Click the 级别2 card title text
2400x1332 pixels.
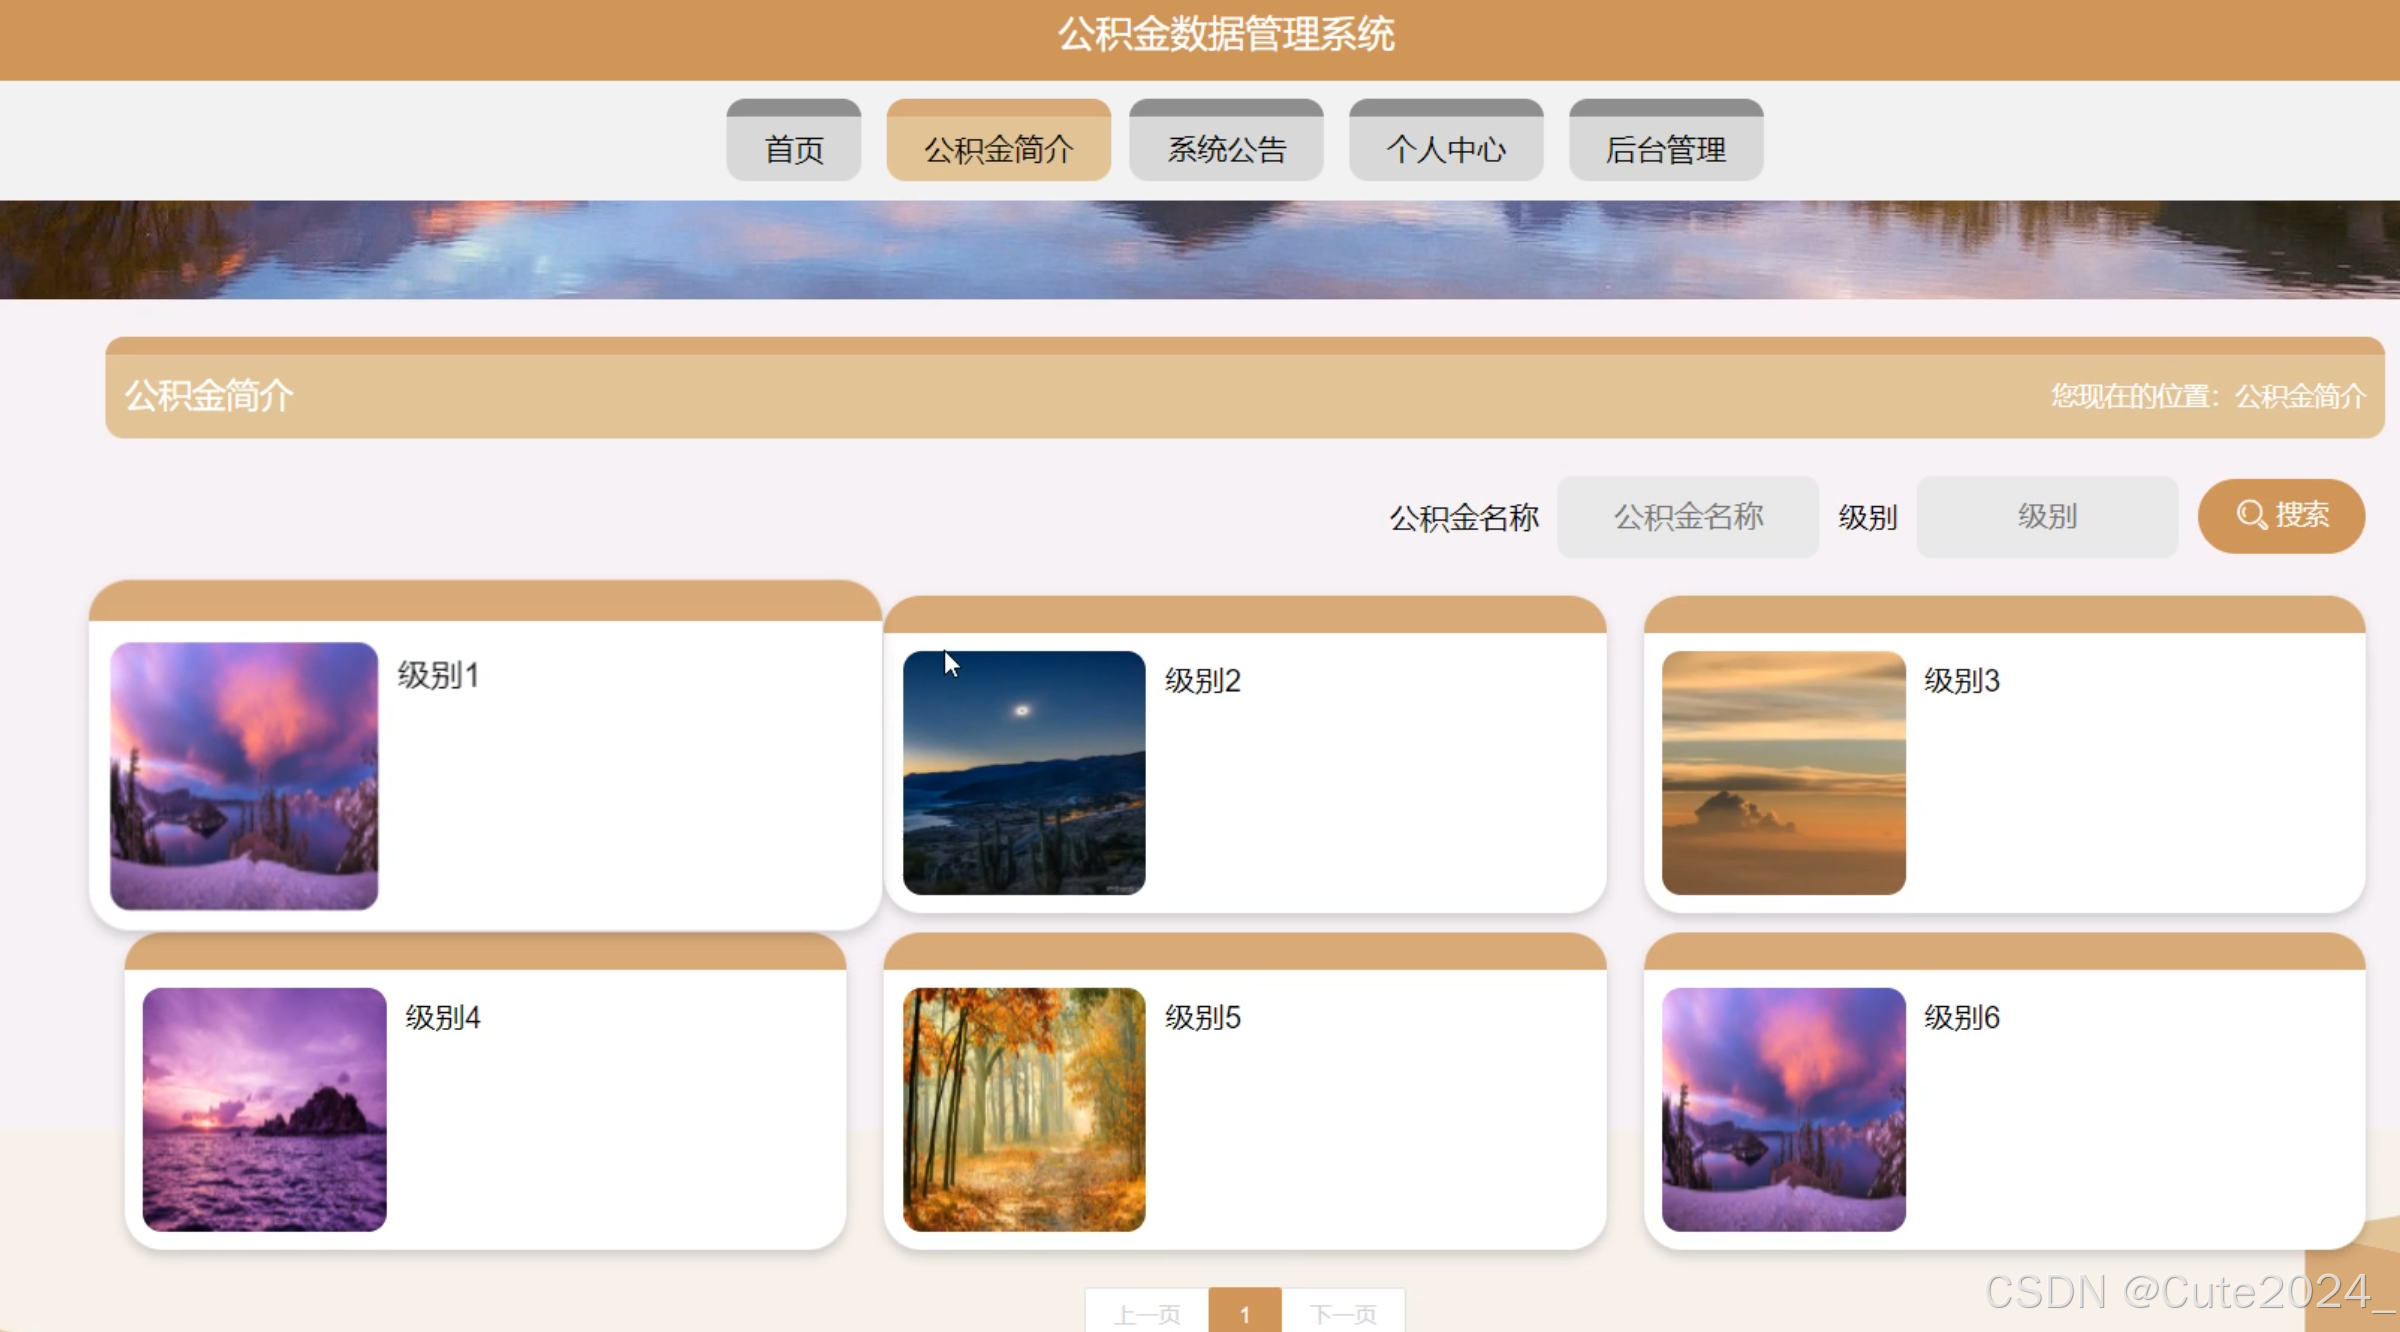(x=1202, y=681)
